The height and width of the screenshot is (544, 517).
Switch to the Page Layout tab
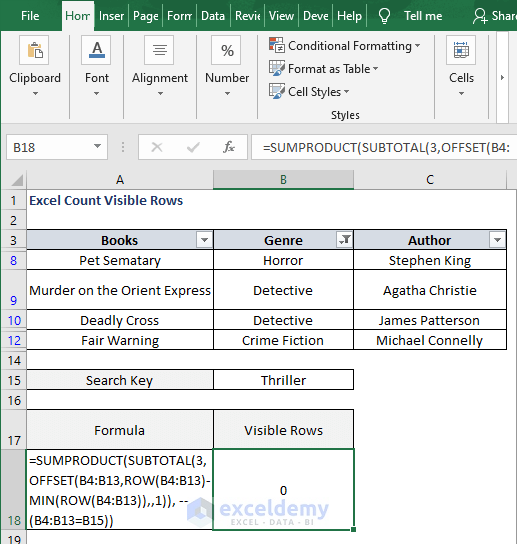point(146,16)
